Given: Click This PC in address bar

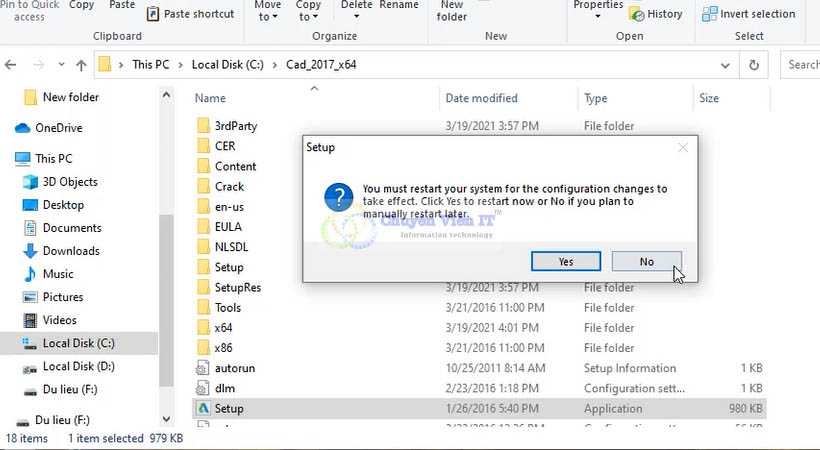Looking at the screenshot, I should 151,65.
